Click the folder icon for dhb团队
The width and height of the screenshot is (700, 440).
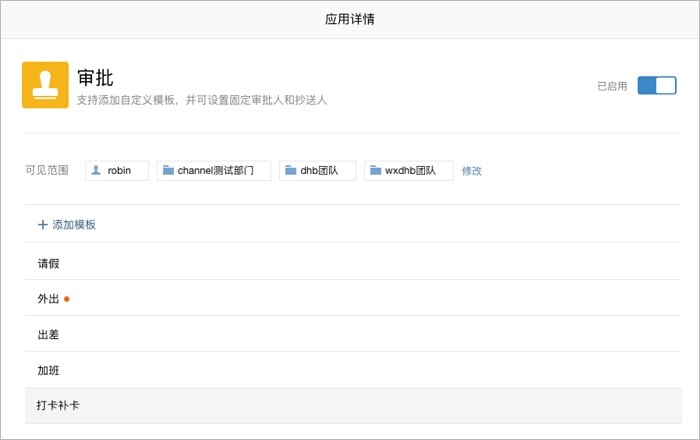pos(291,170)
